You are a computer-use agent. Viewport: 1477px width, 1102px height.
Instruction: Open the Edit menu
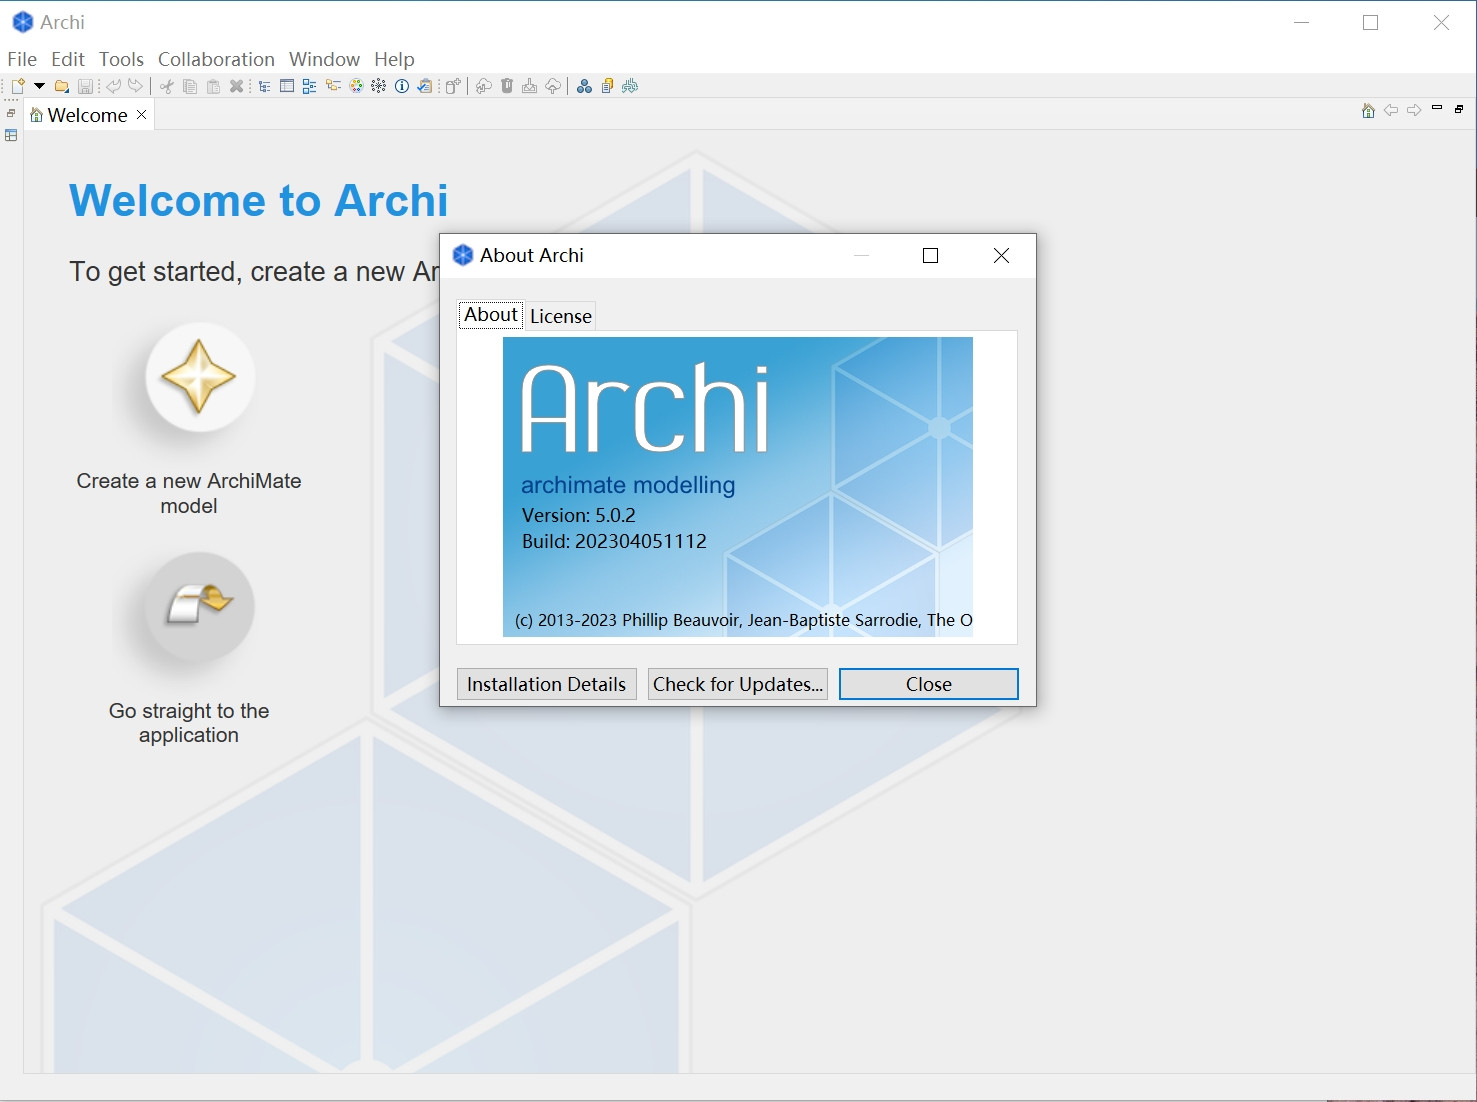[x=68, y=59]
